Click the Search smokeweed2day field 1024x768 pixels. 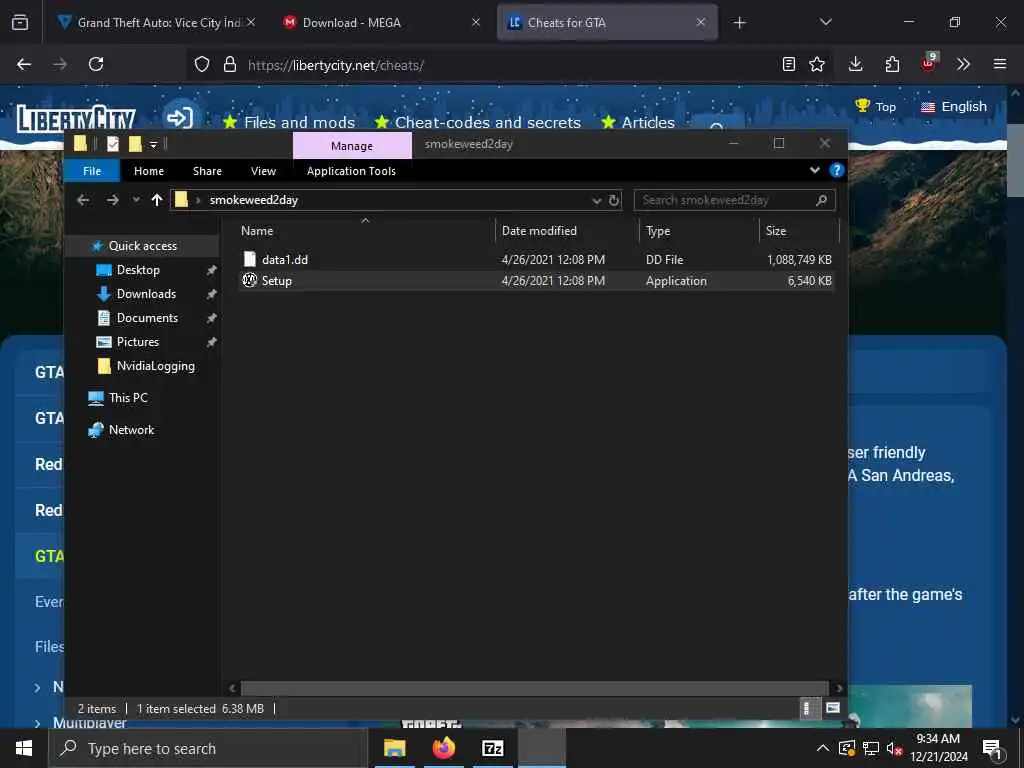(734, 200)
